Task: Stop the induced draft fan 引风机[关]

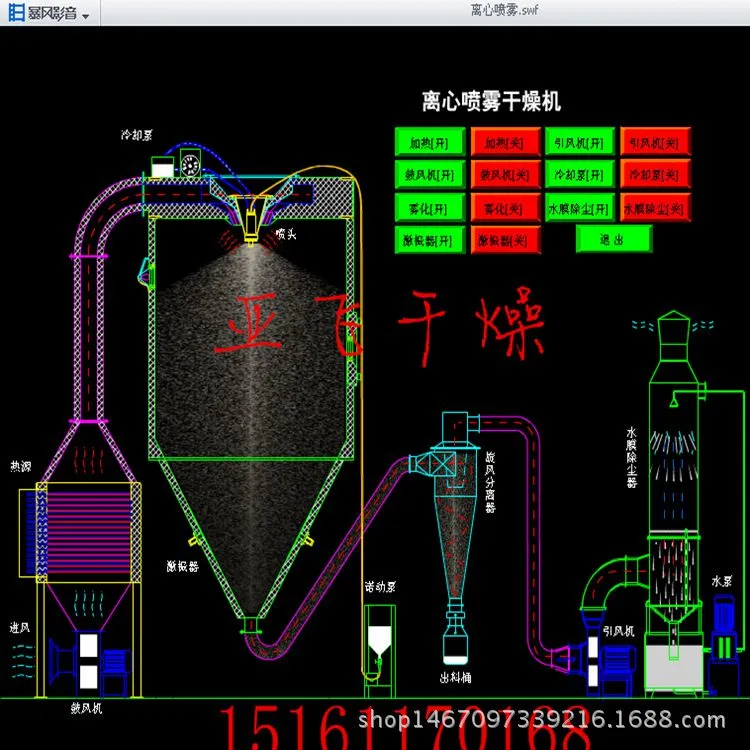Action: 655,142
